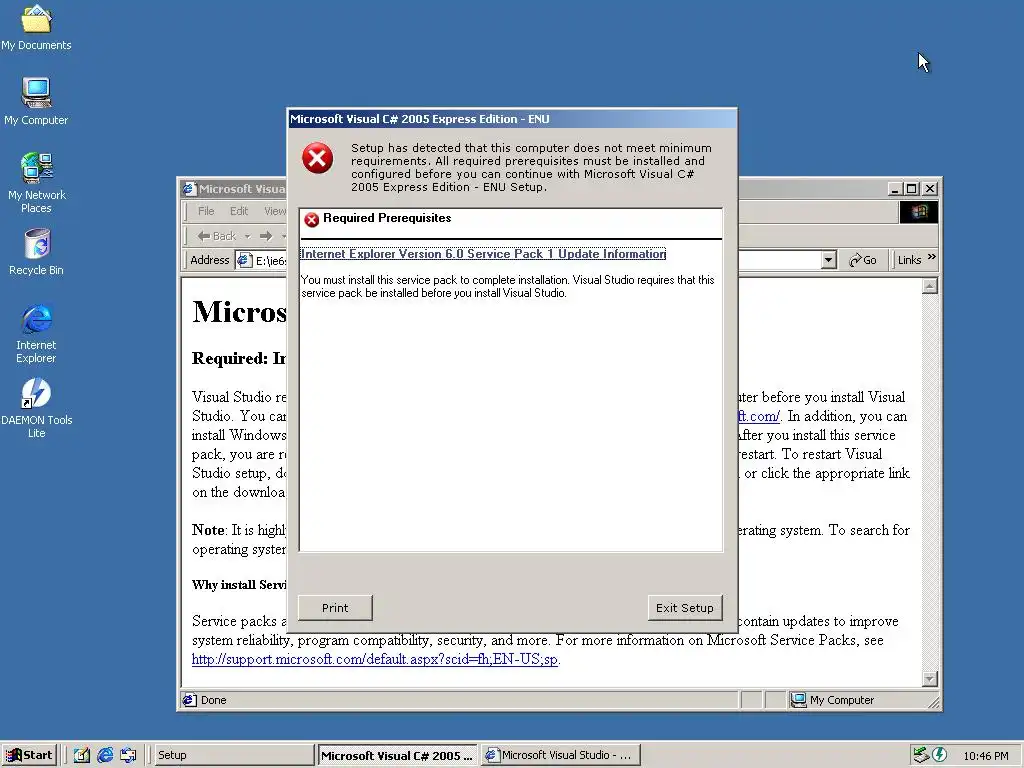This screenshot has height=768, width=1024.
Task: Open My Documents desktop icon
Action: click(x=36, y=27)
